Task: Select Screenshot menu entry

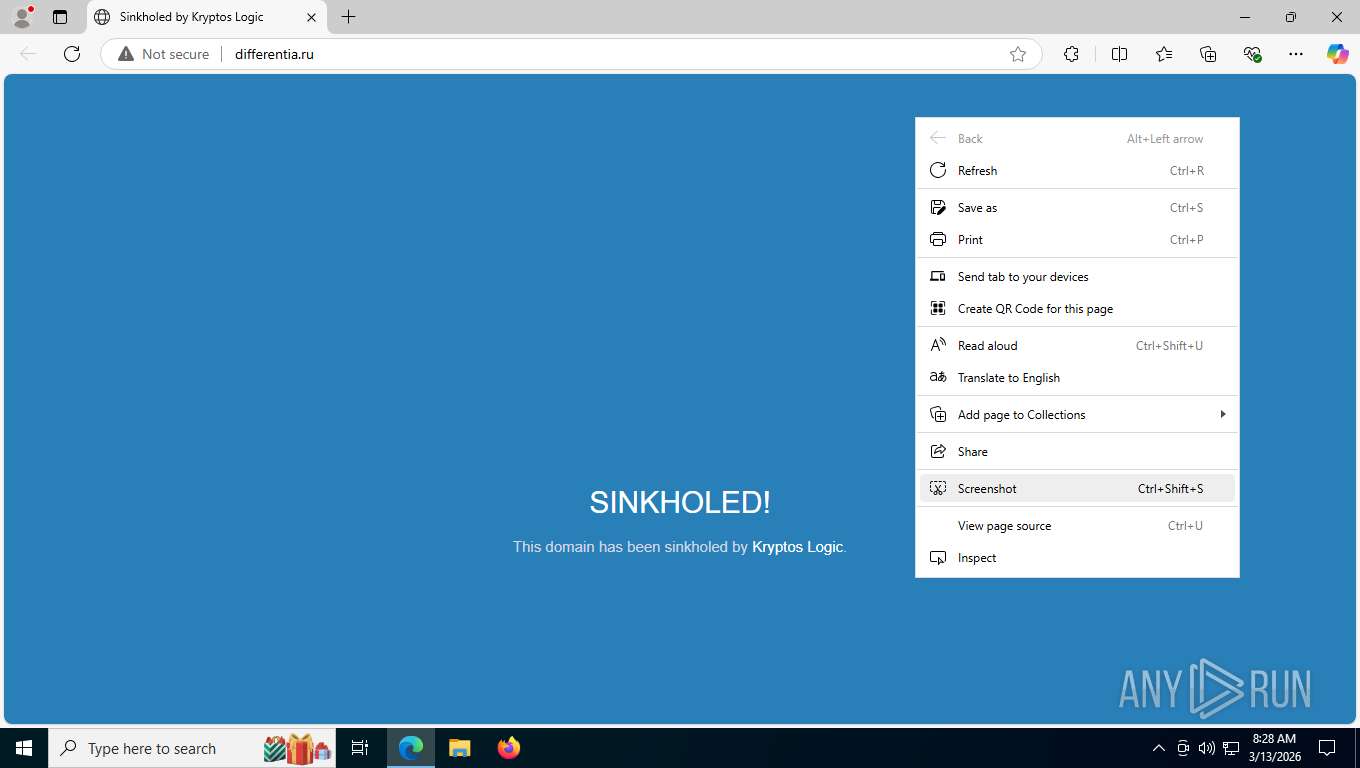Action: pos(1077,489)
